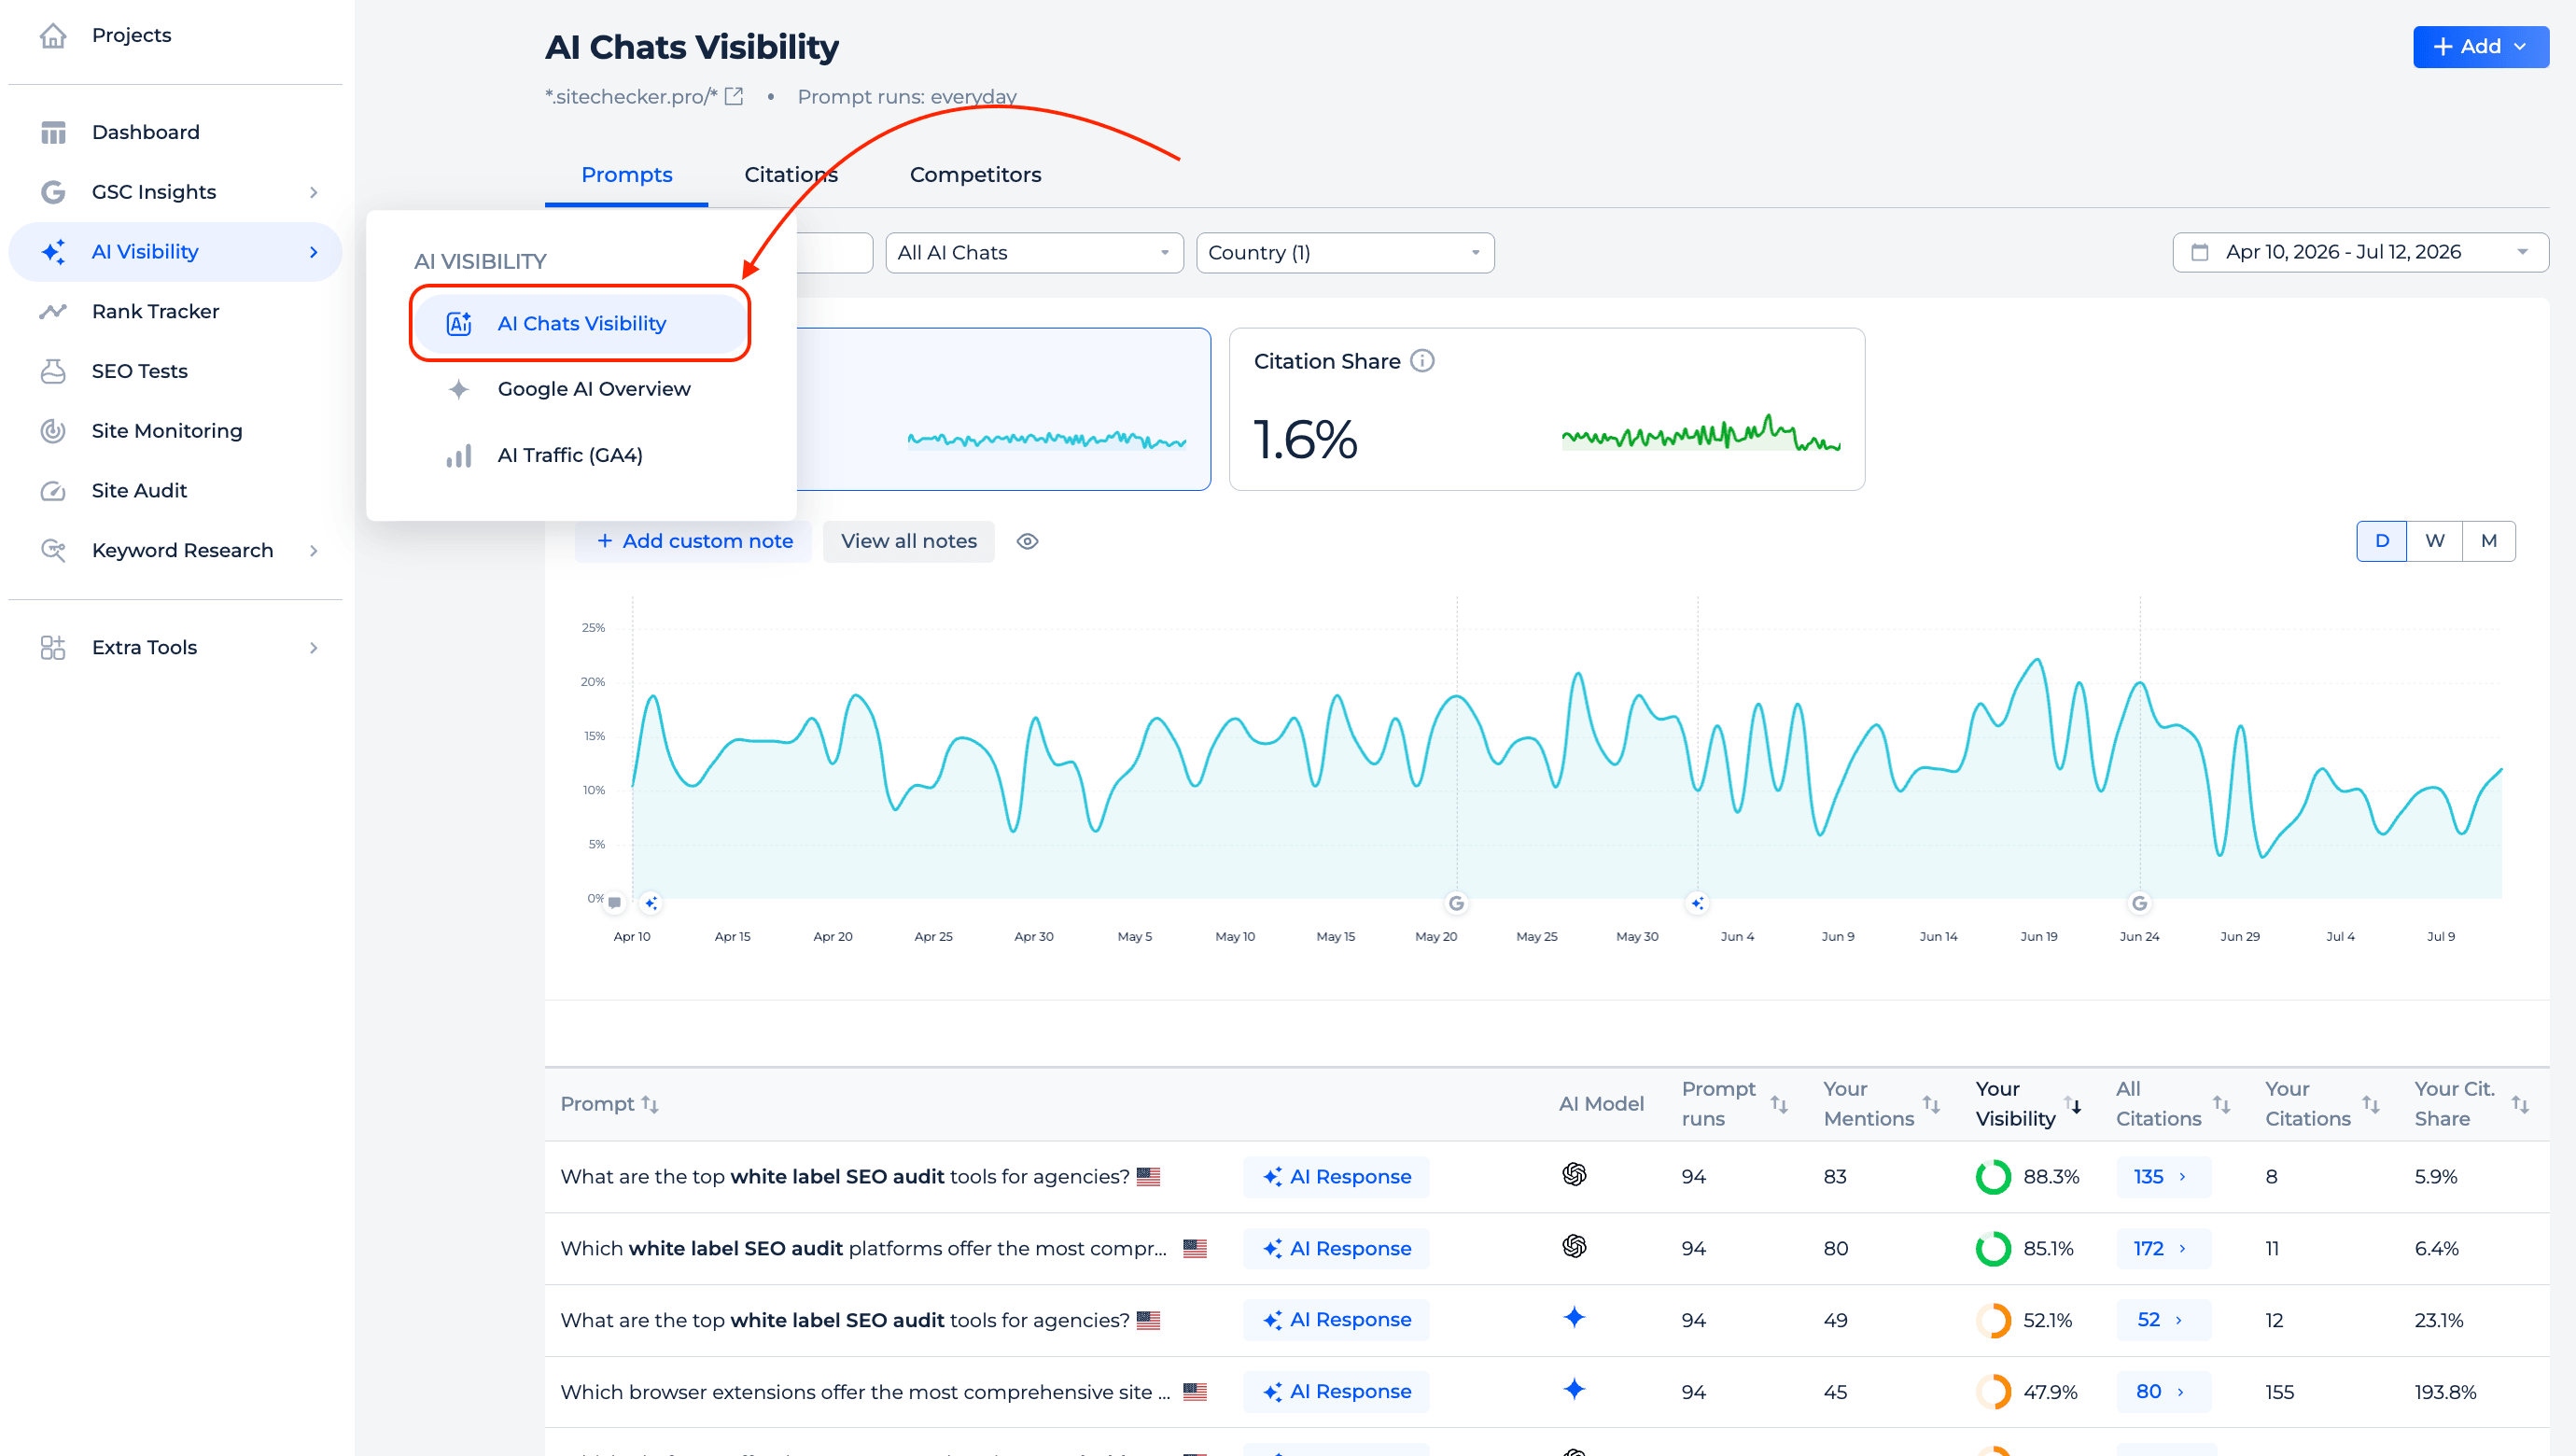The width and height of the screenshot is (2576, 1456).
Task: Select AI Chats Visibility menu item
Action: click(580, 323)
